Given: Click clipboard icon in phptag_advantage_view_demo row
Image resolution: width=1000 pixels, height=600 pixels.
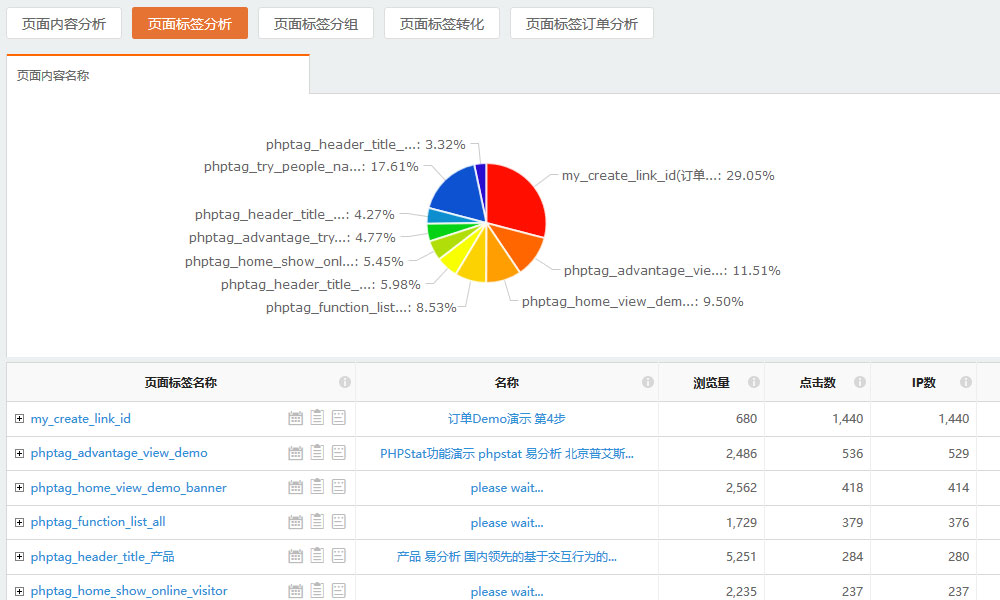Looking at the screenshot, I should (x=317, y=452).
